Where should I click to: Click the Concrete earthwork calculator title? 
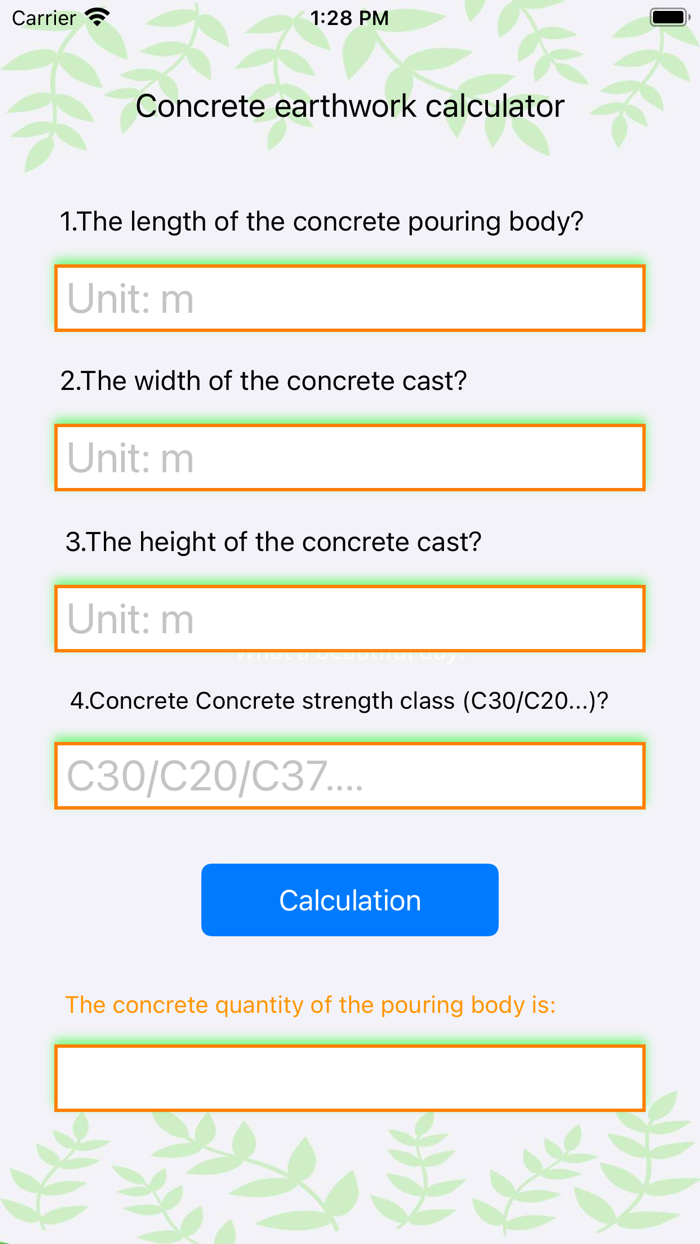tap(349, 105)
